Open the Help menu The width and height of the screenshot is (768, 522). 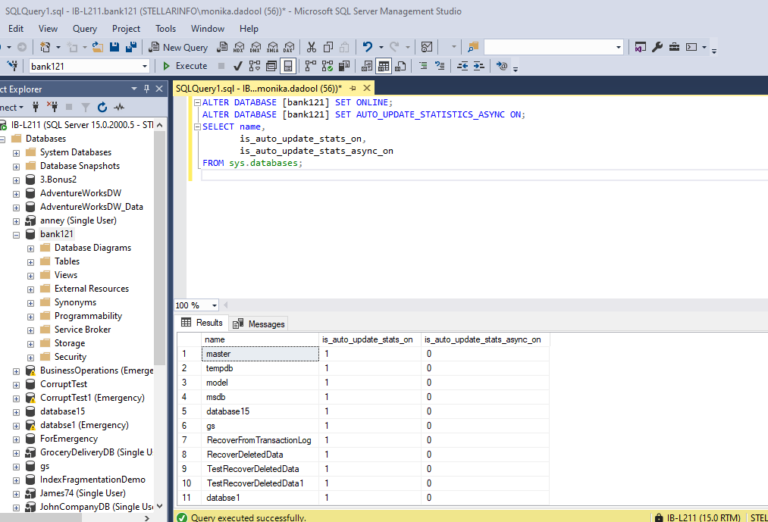tap(249, 28)
